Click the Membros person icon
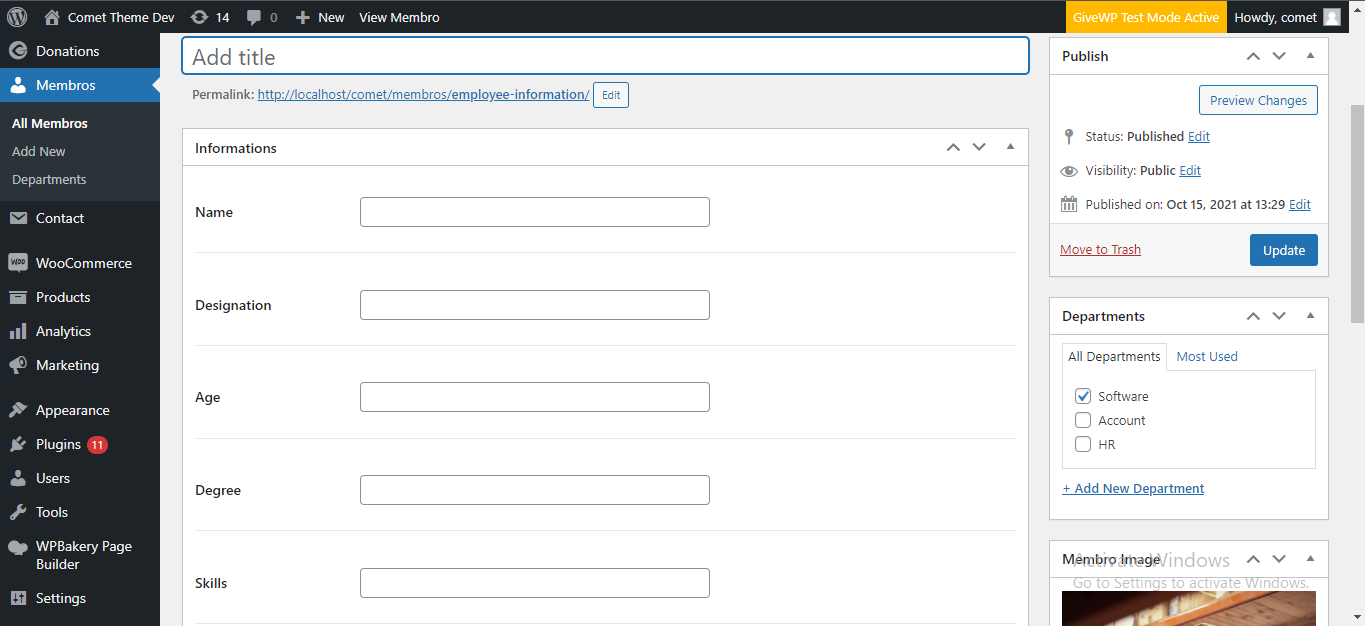 pyautogui.click(x=18, y=85)
